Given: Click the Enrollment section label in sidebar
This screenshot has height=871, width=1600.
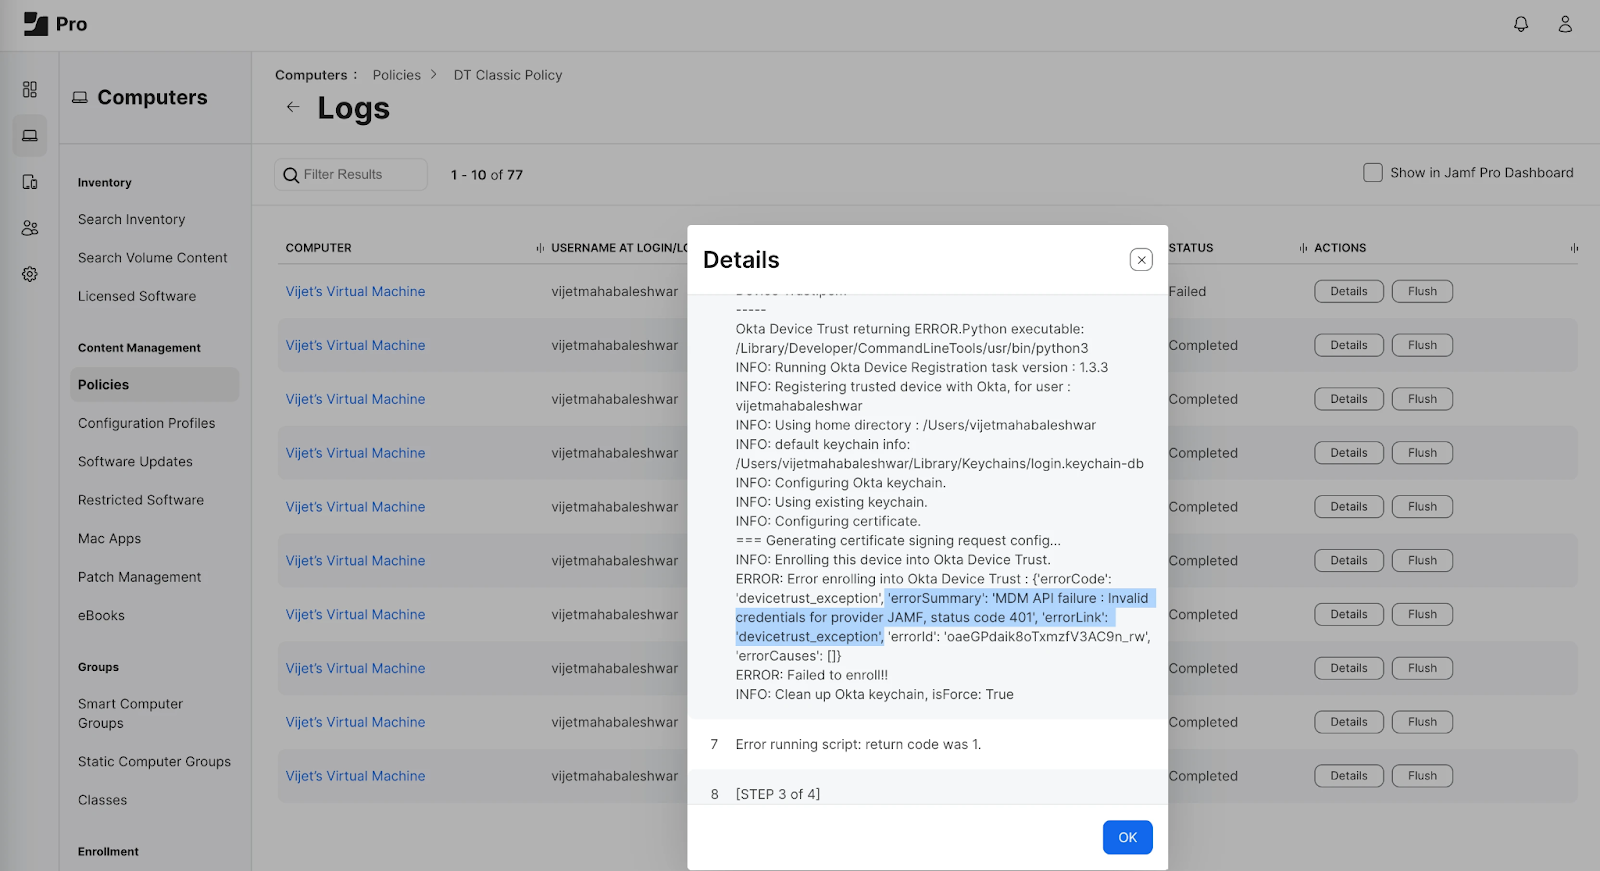Looking at the screenshot, I should (108, 852).
